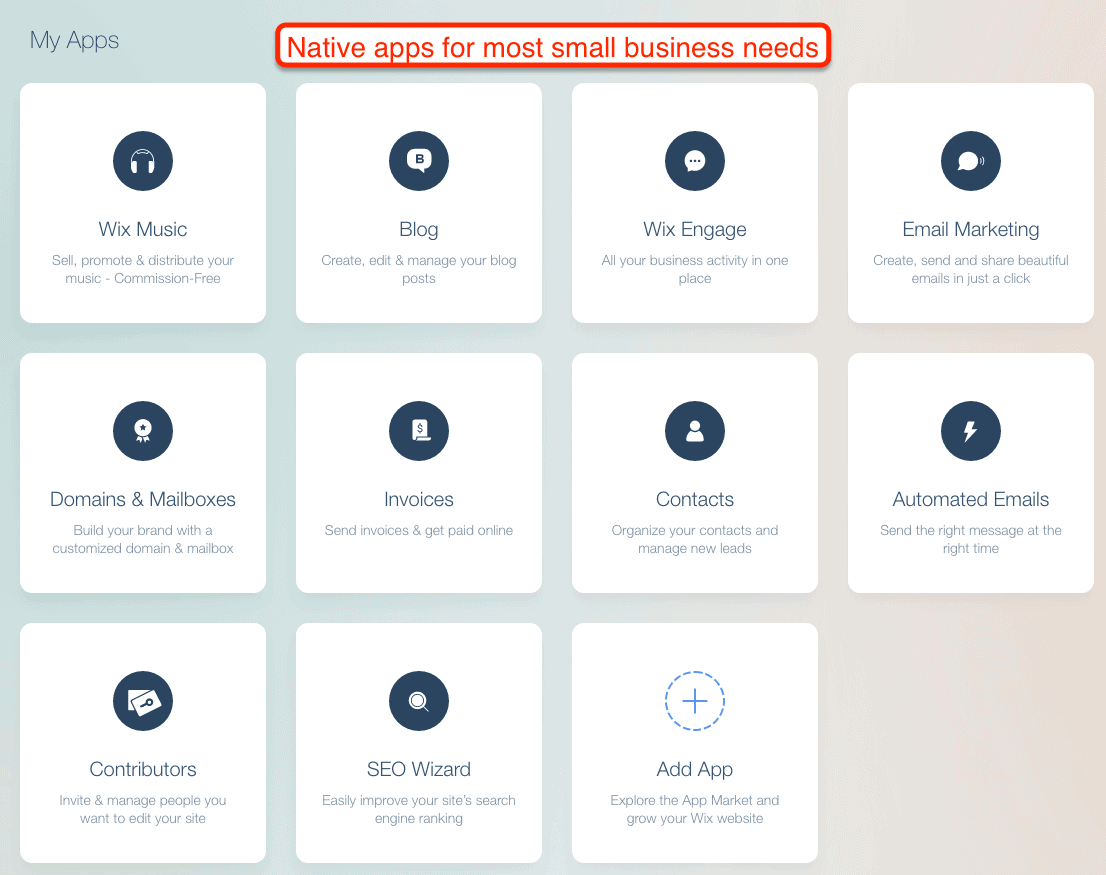The image size is (1106, 875).
Task: Open the Invoices dollar document icon
Action: click(419, 431)
